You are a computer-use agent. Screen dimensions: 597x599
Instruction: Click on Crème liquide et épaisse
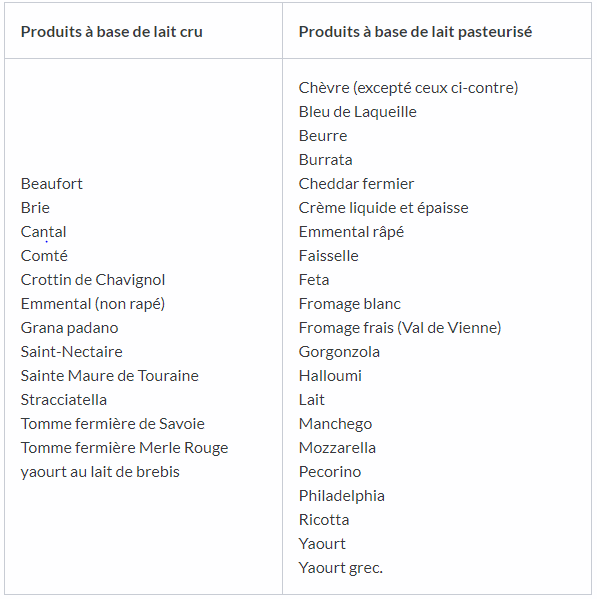tap(383, 208)
